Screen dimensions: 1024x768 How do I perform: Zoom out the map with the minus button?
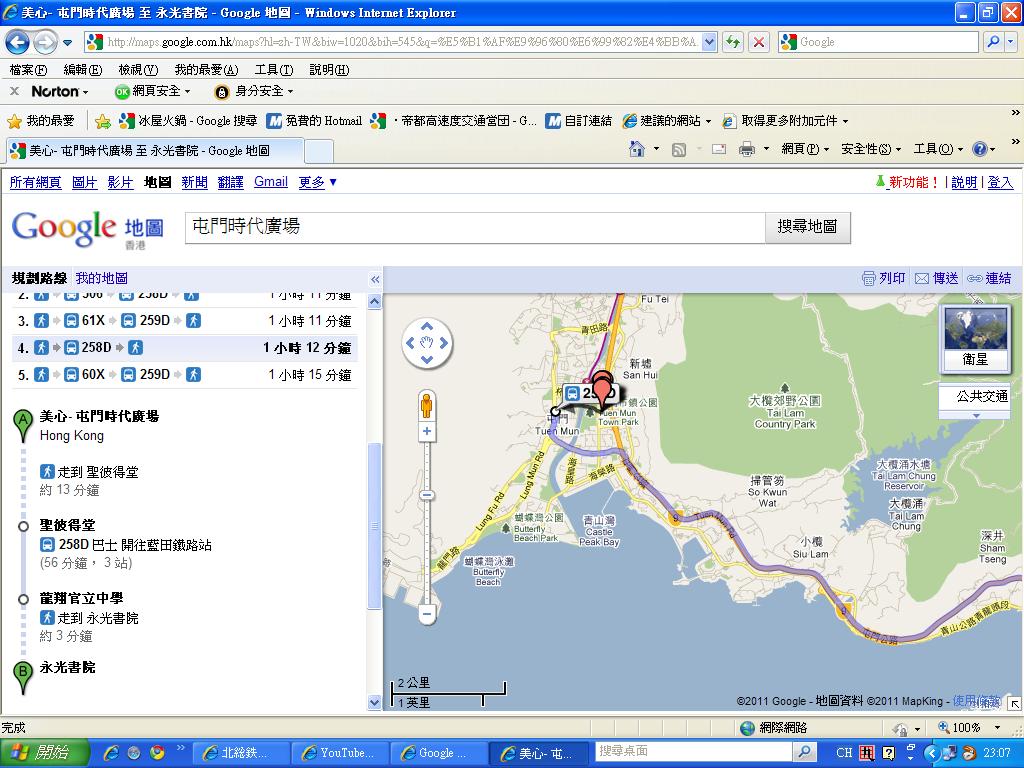427,613
